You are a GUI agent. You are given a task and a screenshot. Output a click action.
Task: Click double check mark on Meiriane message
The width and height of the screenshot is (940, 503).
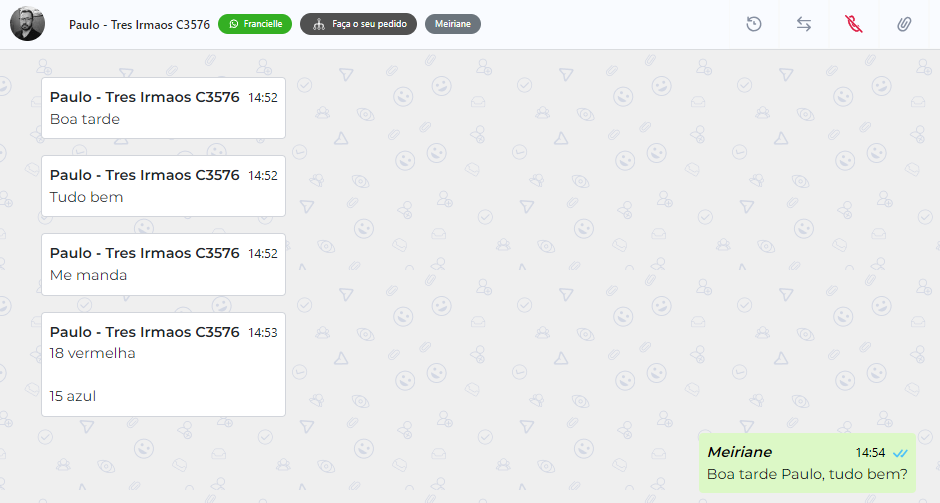coord(900,453)
